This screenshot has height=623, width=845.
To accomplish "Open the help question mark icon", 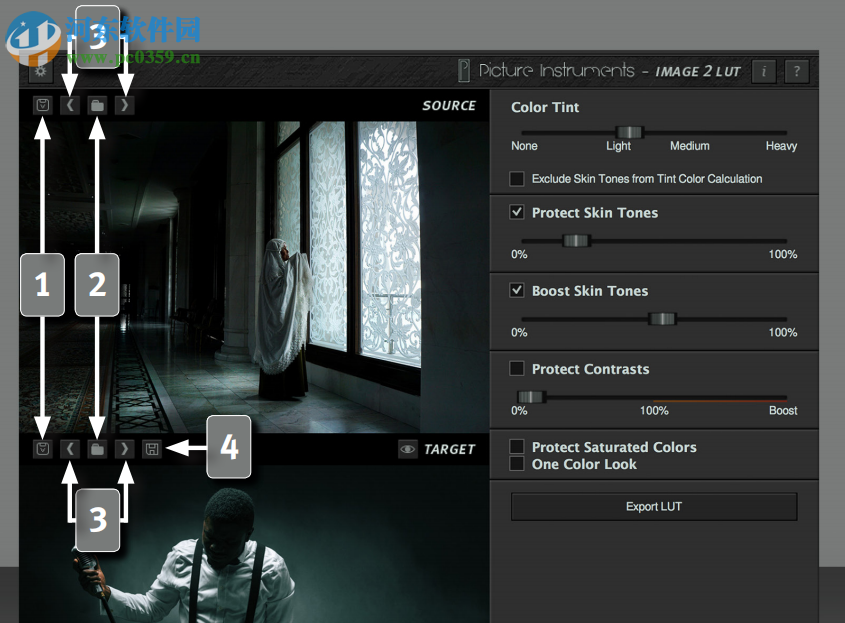I will 795,71.
